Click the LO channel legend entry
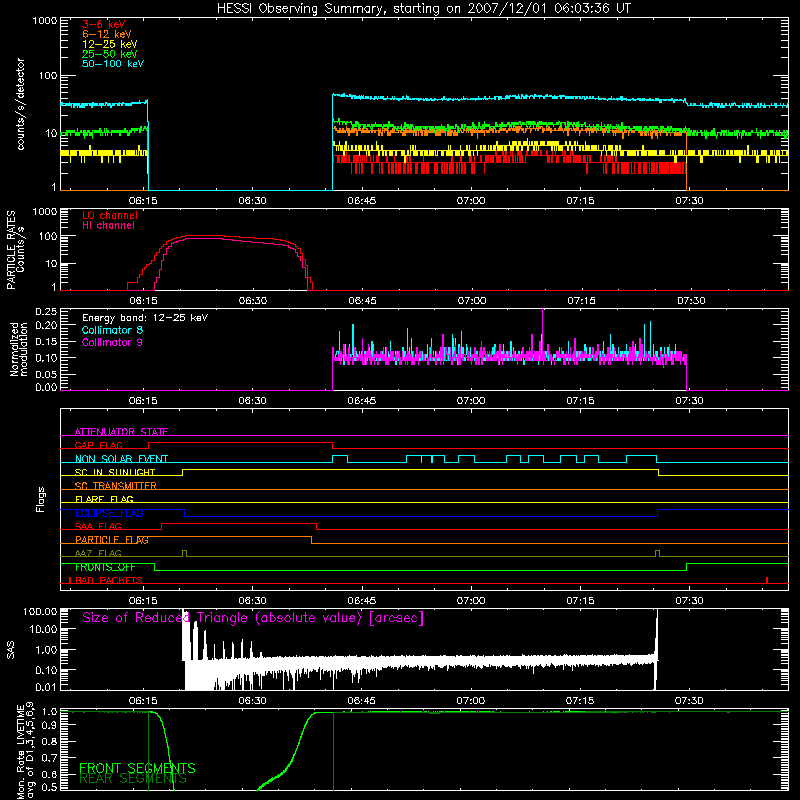Image resolution: width=800 pixels, height=800 pixels. point(110,215)
